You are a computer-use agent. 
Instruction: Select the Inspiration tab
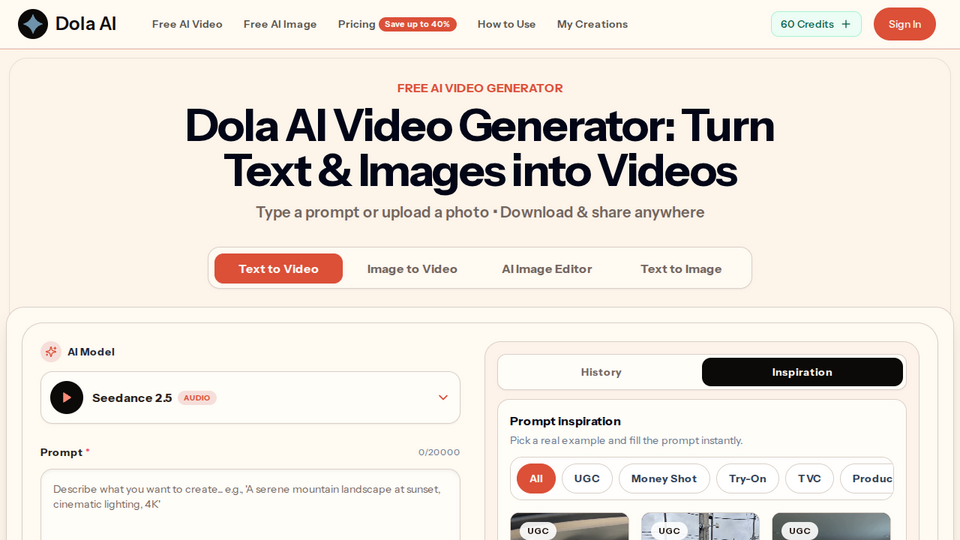(x=802, y=372)
